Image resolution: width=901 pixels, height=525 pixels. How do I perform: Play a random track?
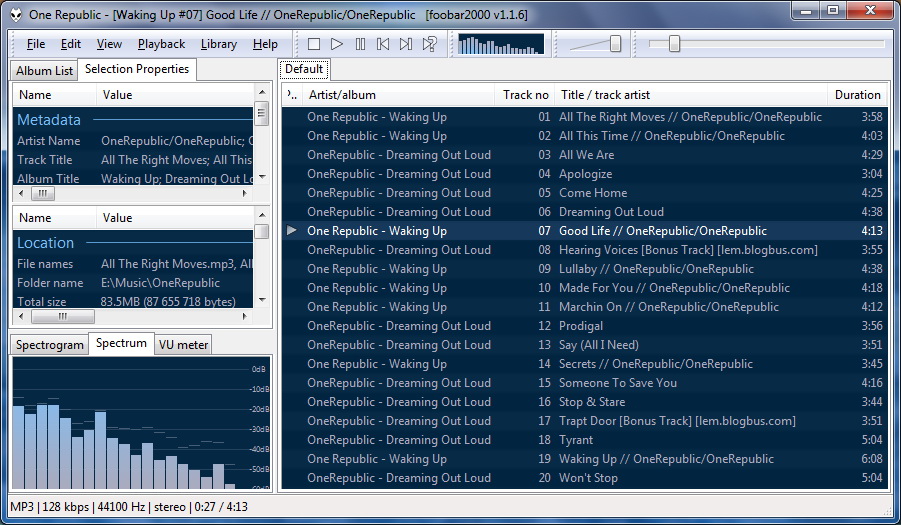point(429,44)
